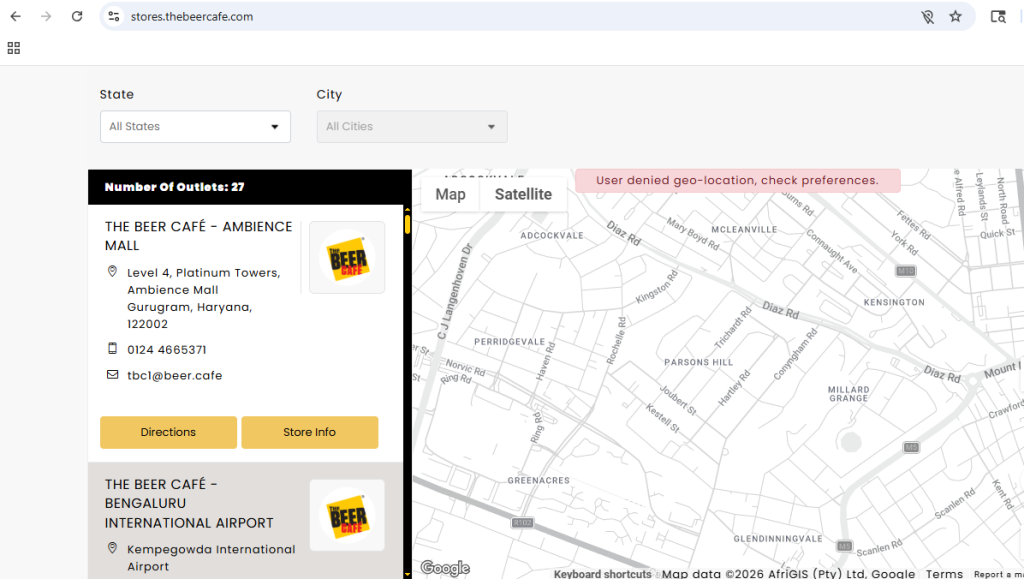The image size is (1024, 579).
Task: Click the location pin beside Level 4 address
Action: coord(112,271)
